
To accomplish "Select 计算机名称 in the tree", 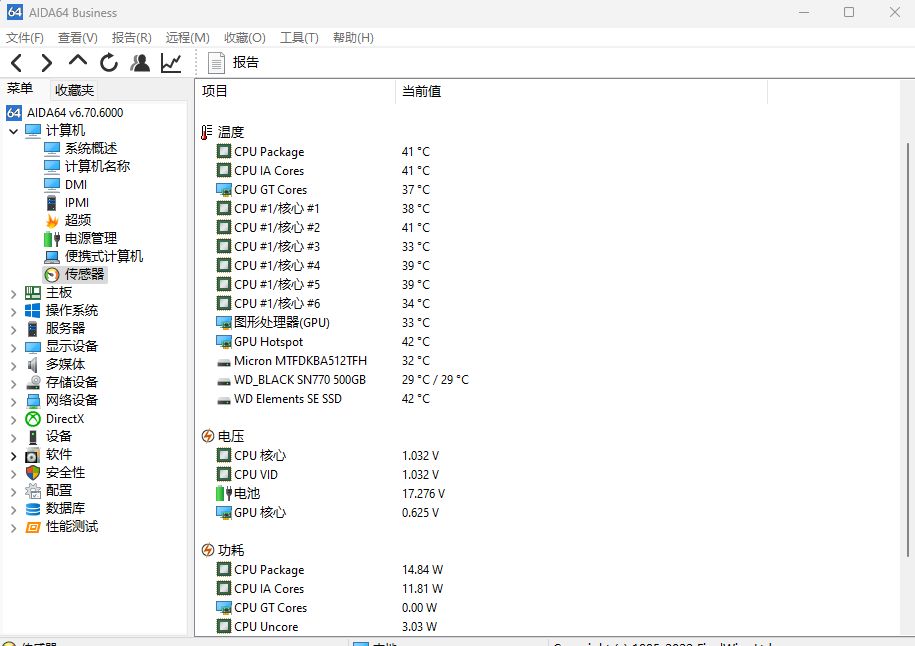I will tap(97, 166).
